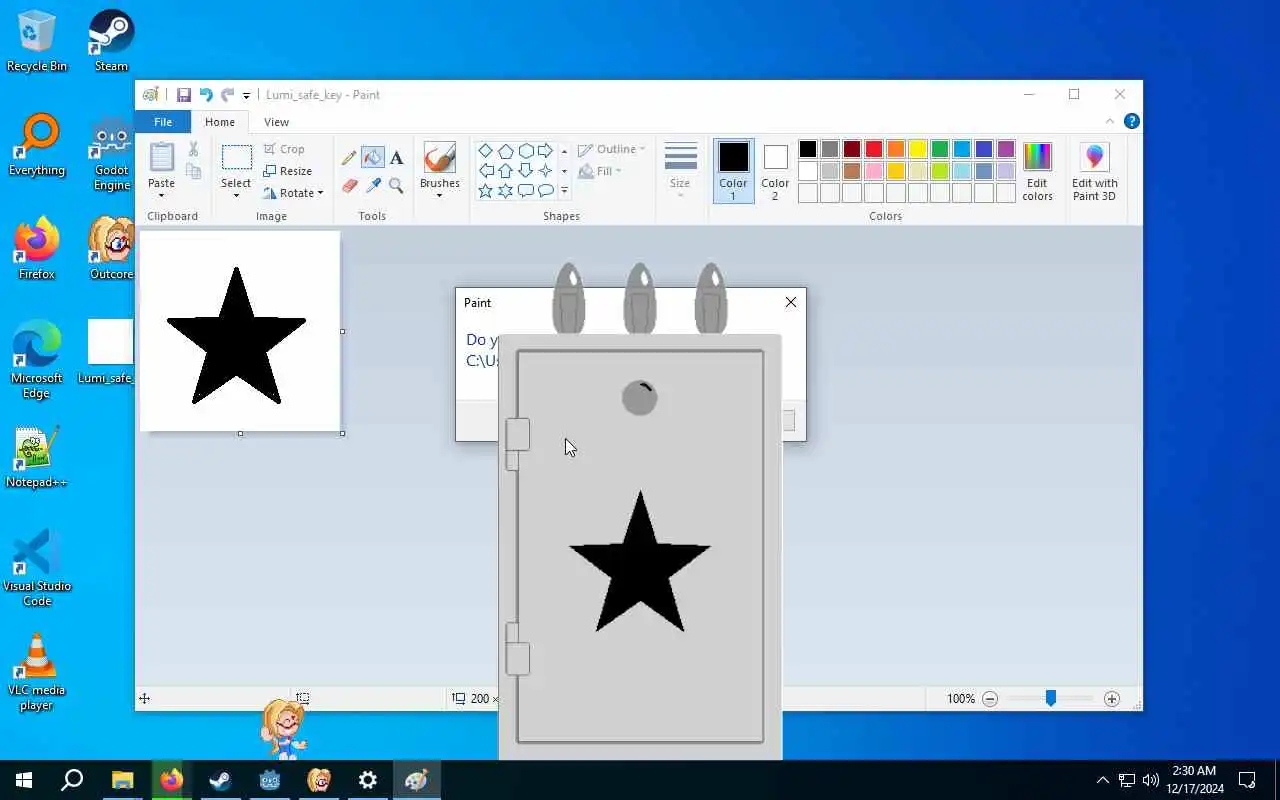Open the File menu
This screenshot has width=1280, height=800.
(x=163, y=122)
